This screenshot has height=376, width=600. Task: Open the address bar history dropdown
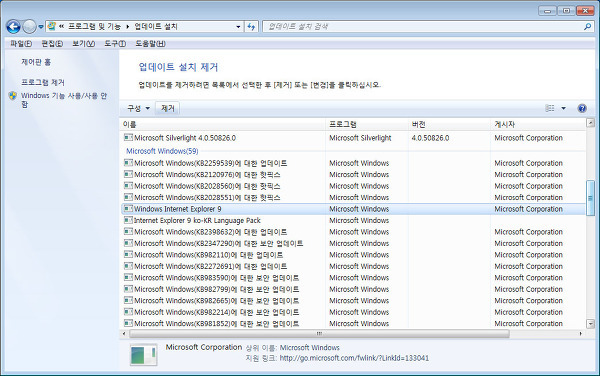(238, 26)
